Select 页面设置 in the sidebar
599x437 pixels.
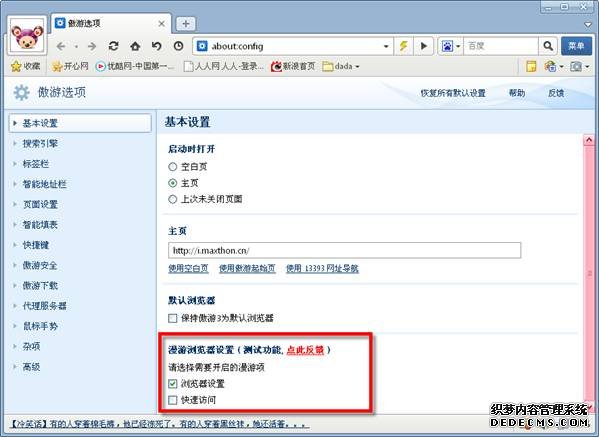(40, 204)
